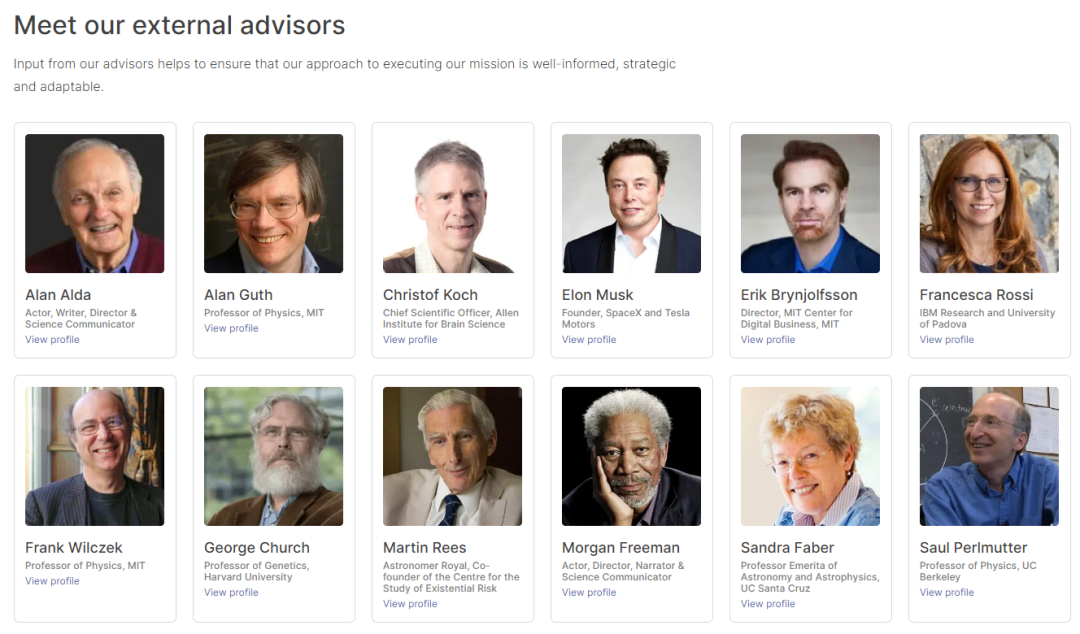Open Sandra Faber's View profile link
Screen dimensions: 1080x634
768,604
